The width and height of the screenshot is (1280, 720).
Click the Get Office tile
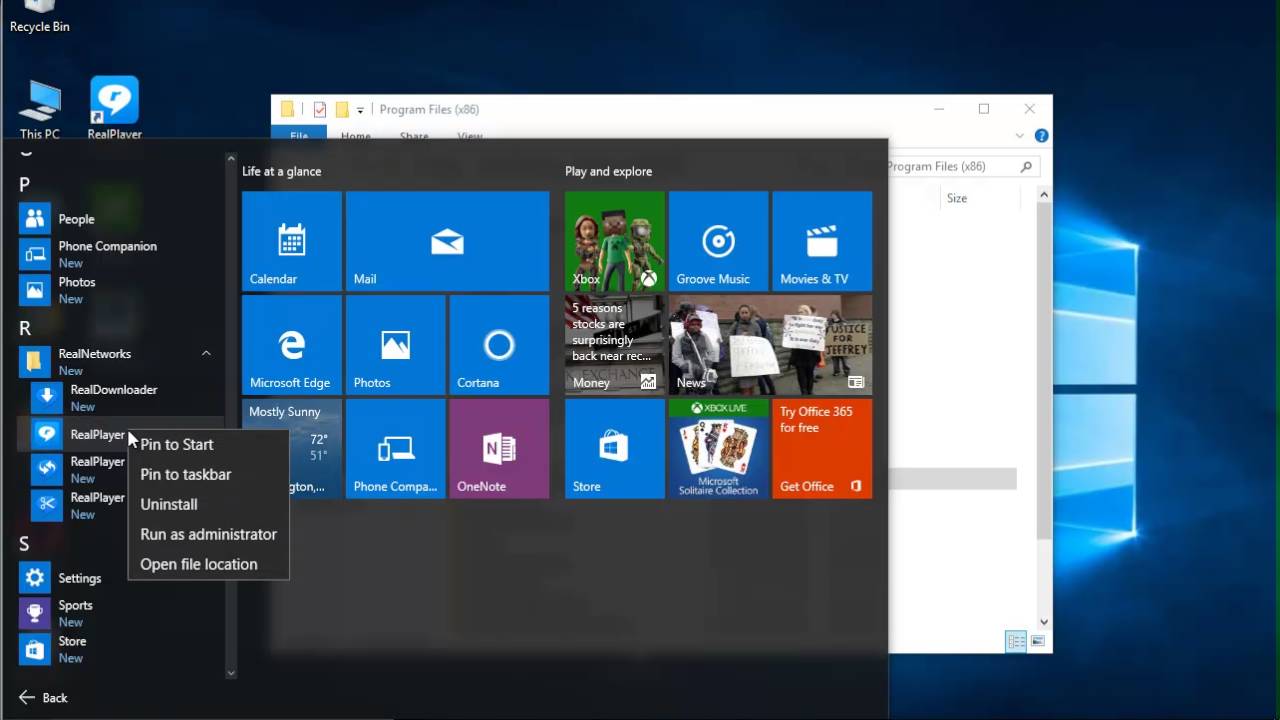point(822,449)
